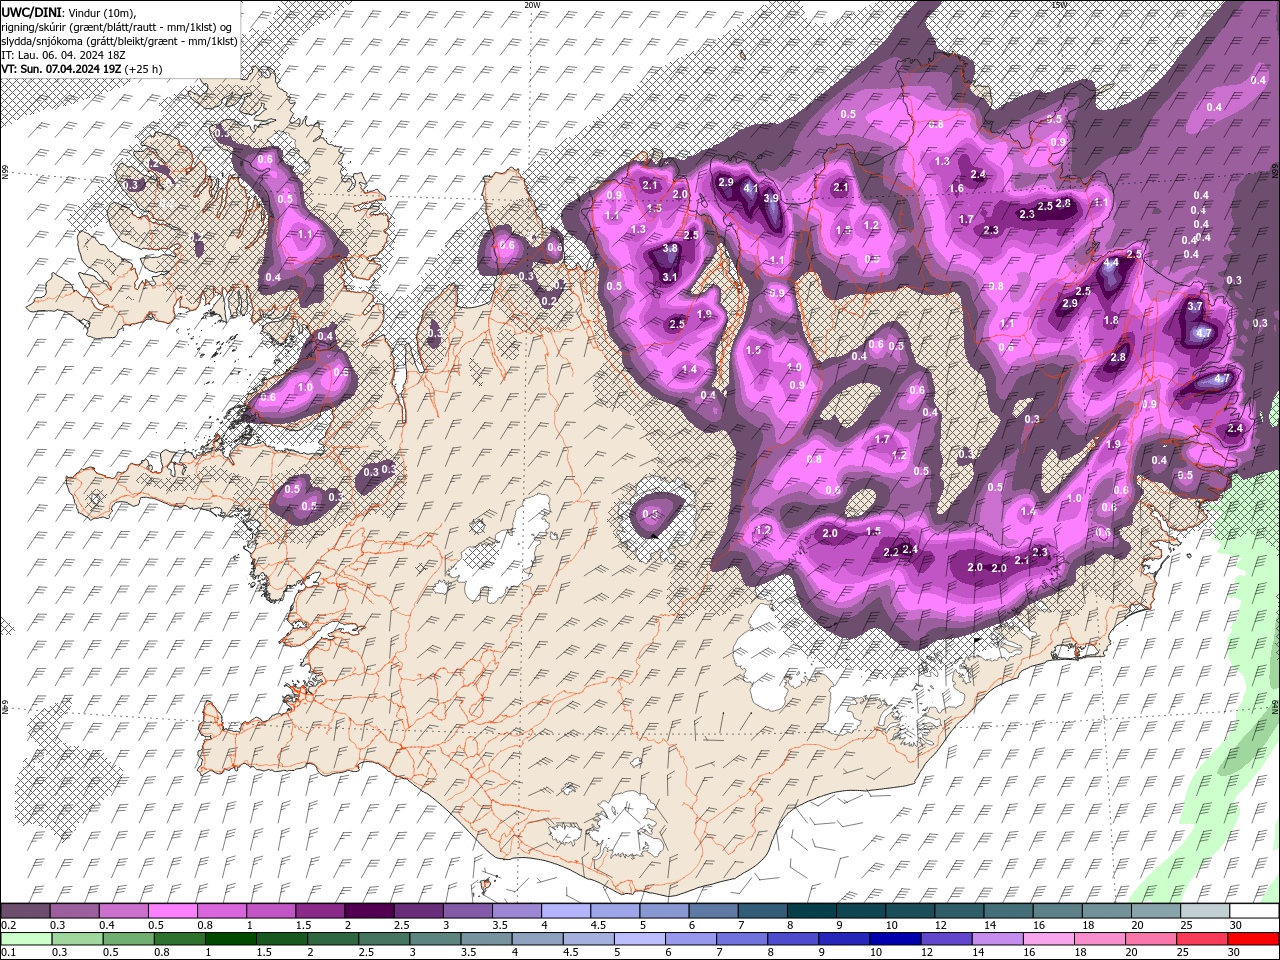1280x960 pixels.
Task: Click the "slydda/snjókoma (grátt/bleikt/grænt" description line
Action: tap(119, 40)
